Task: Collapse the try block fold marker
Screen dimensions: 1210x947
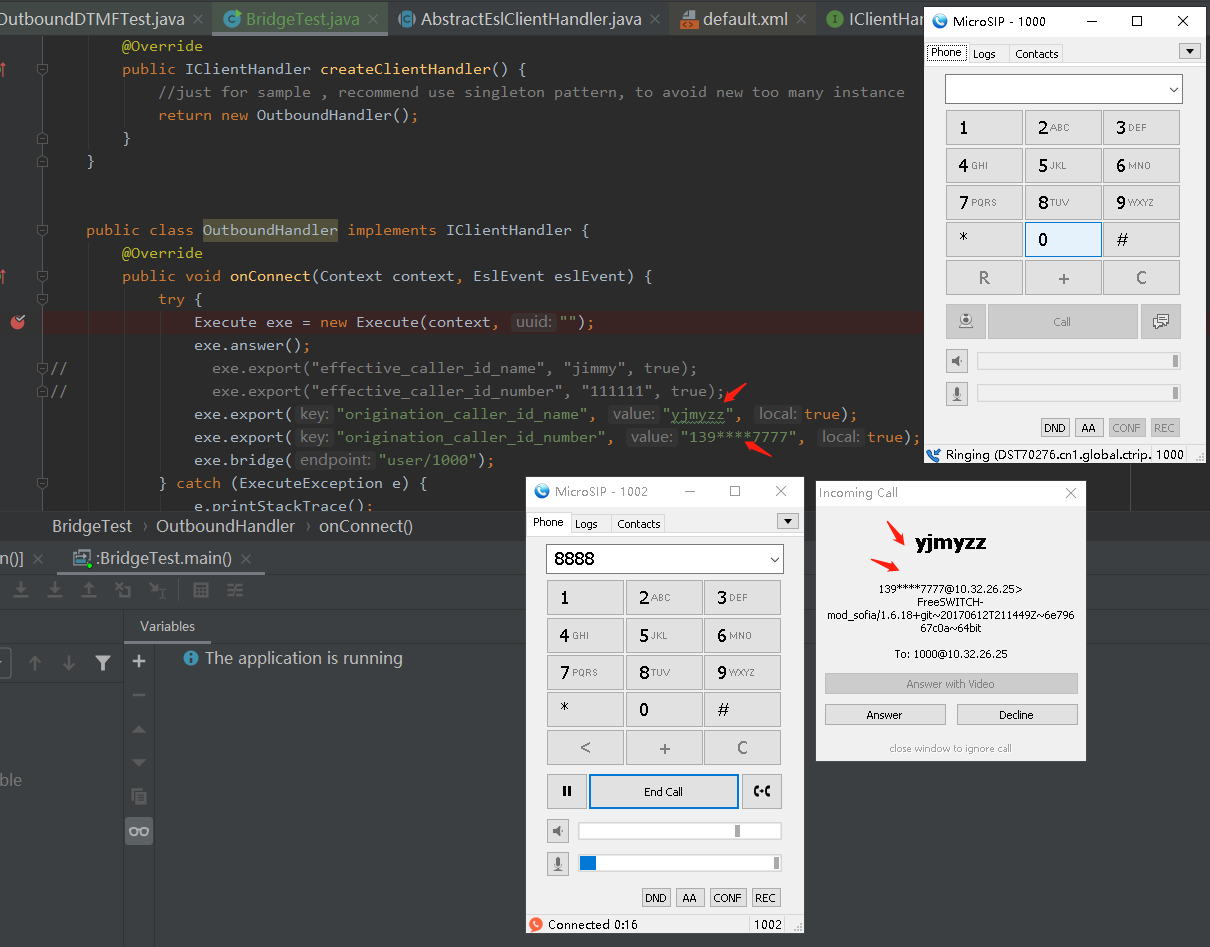Action: pos(42,299)
